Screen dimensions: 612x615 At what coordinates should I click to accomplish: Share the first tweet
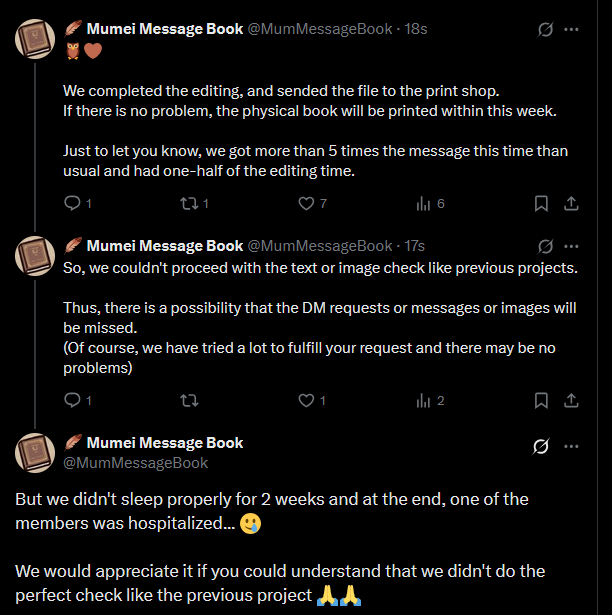(571, 203)
